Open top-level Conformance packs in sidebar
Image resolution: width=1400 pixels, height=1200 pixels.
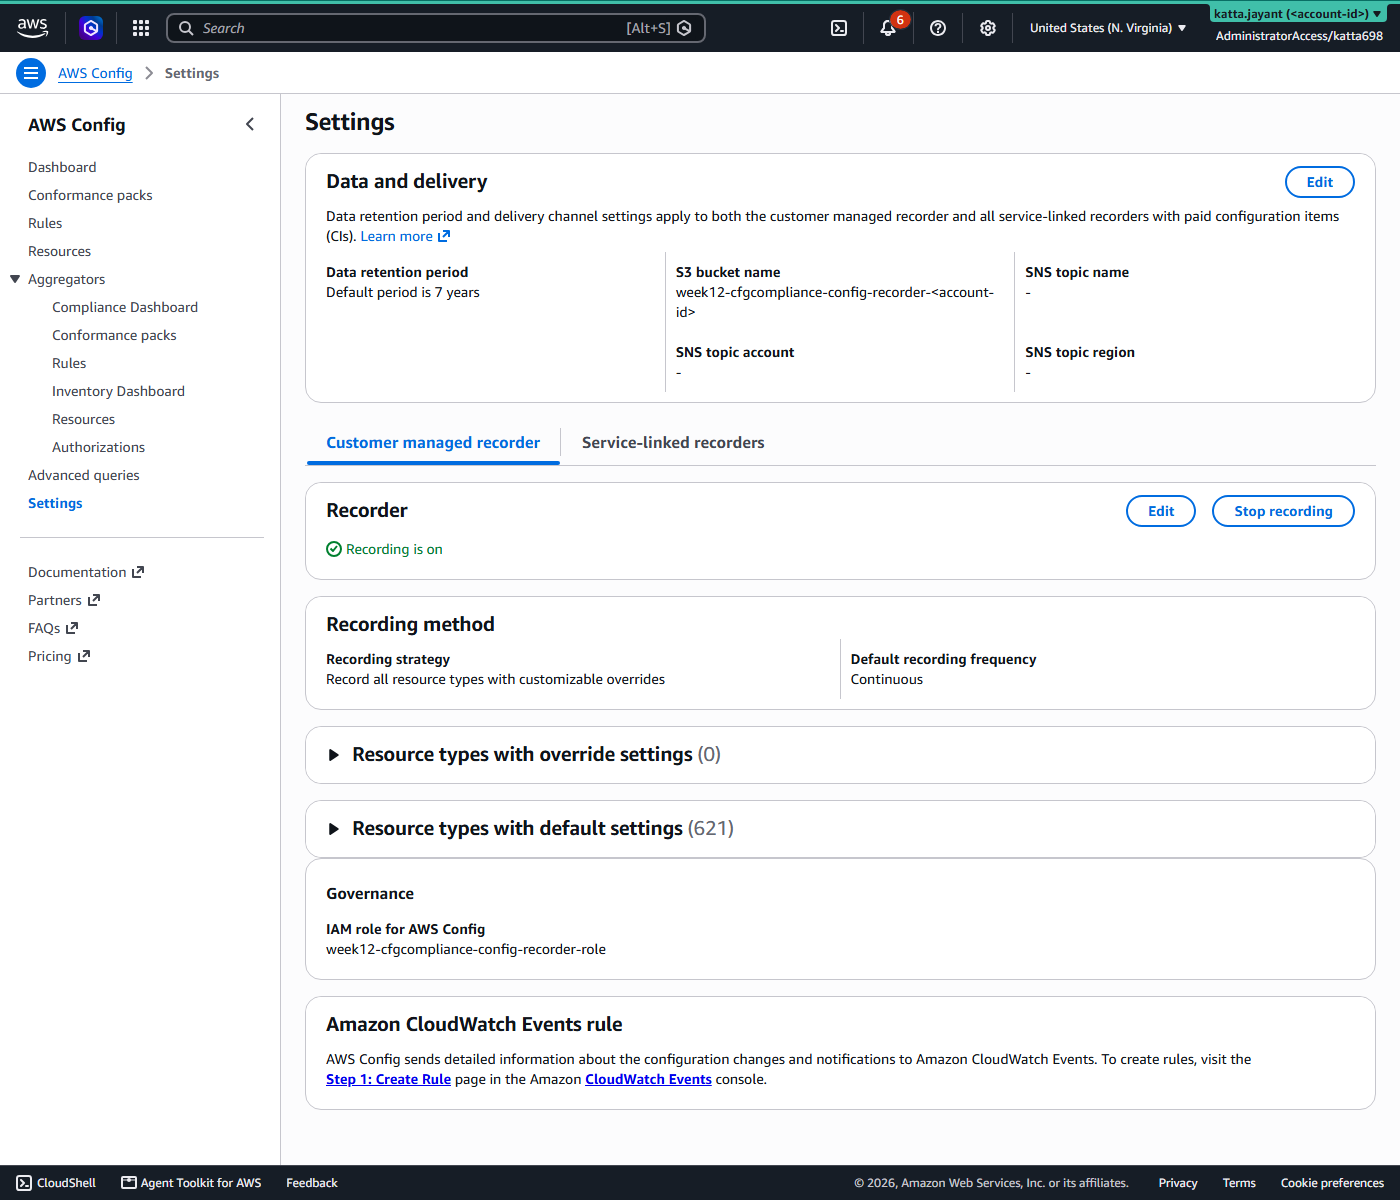pos(90,195)
